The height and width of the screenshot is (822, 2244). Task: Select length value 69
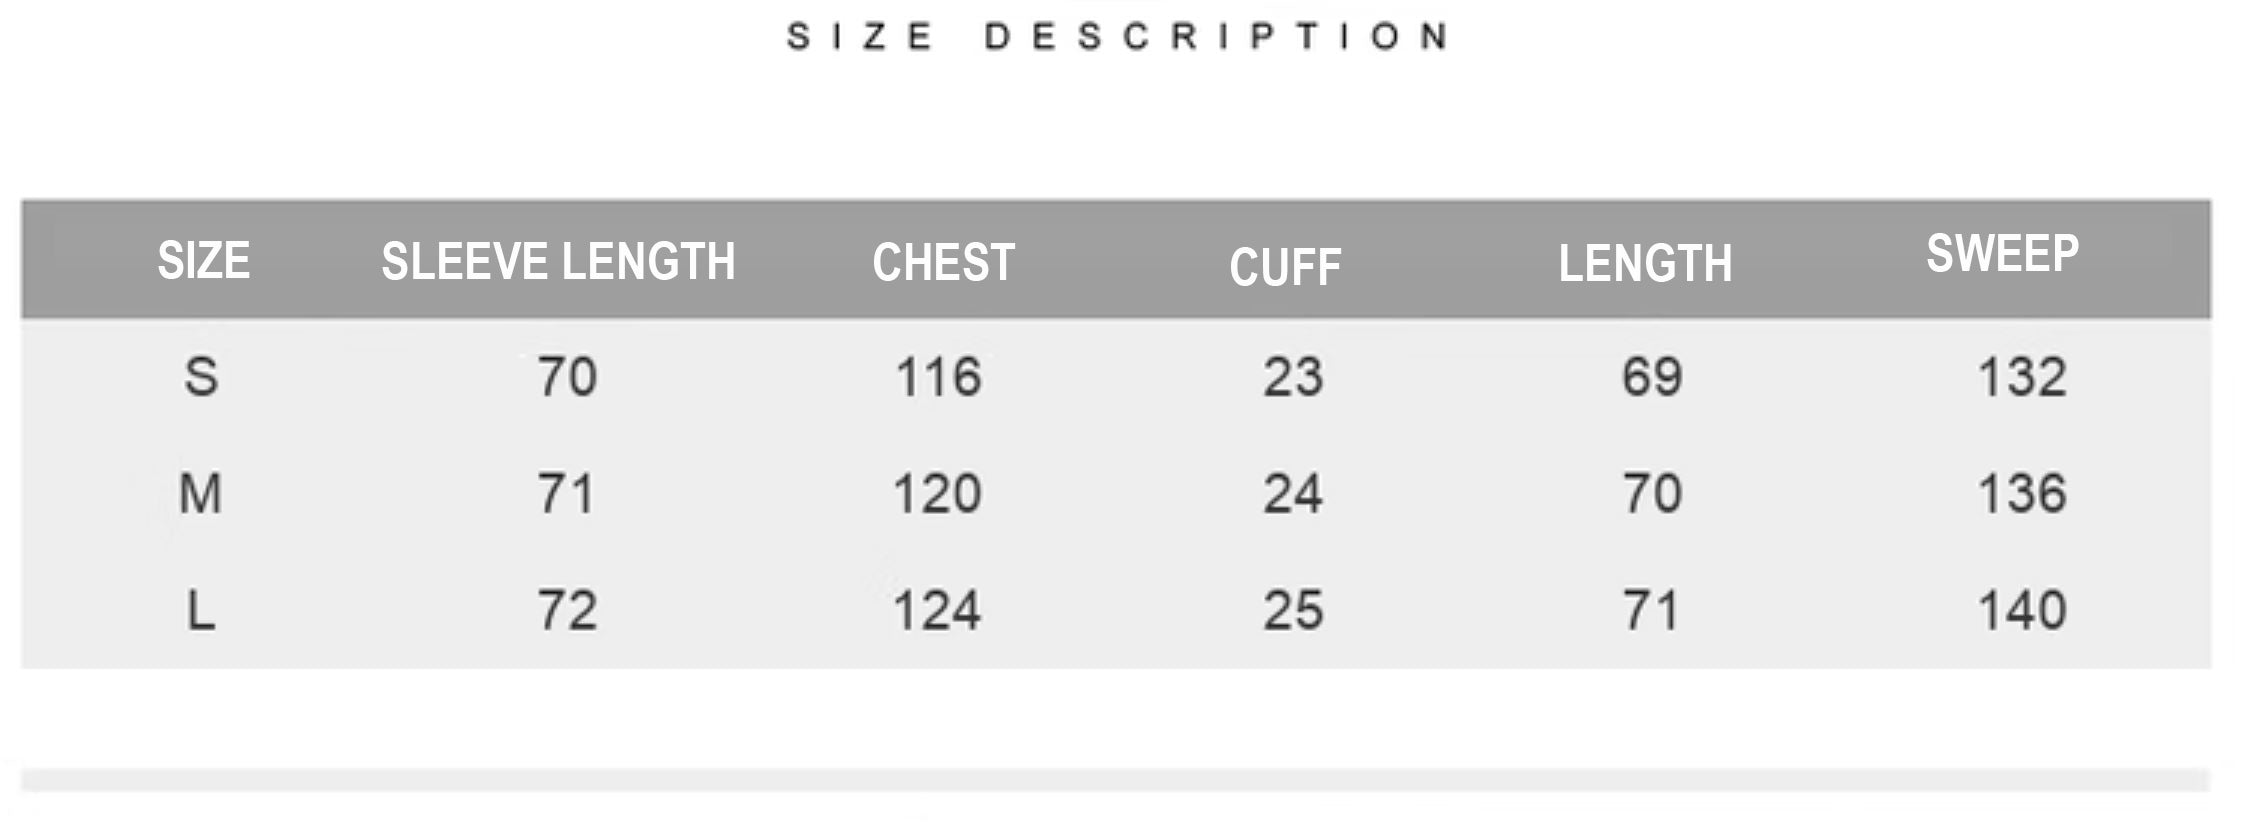coord(1652,377)
